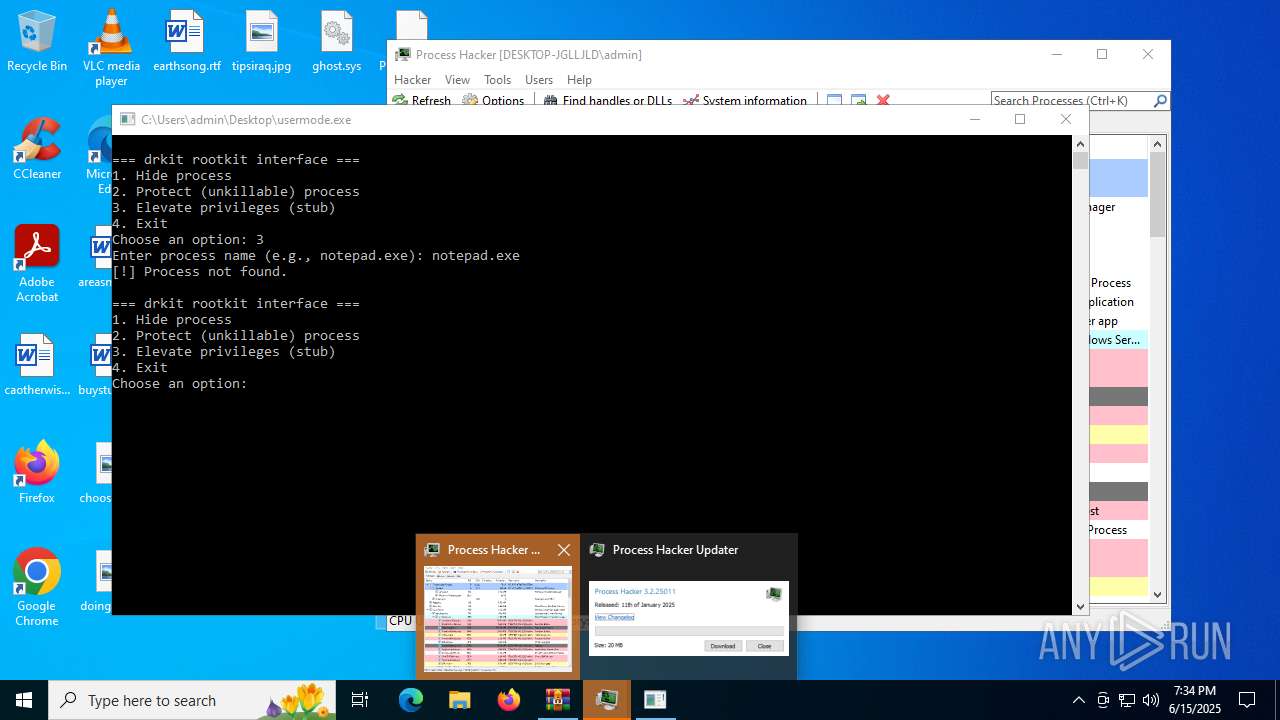This screenshot has height=720, width=1280.
Task: Open the Hacker menu
Action: (x=413, y=80)
